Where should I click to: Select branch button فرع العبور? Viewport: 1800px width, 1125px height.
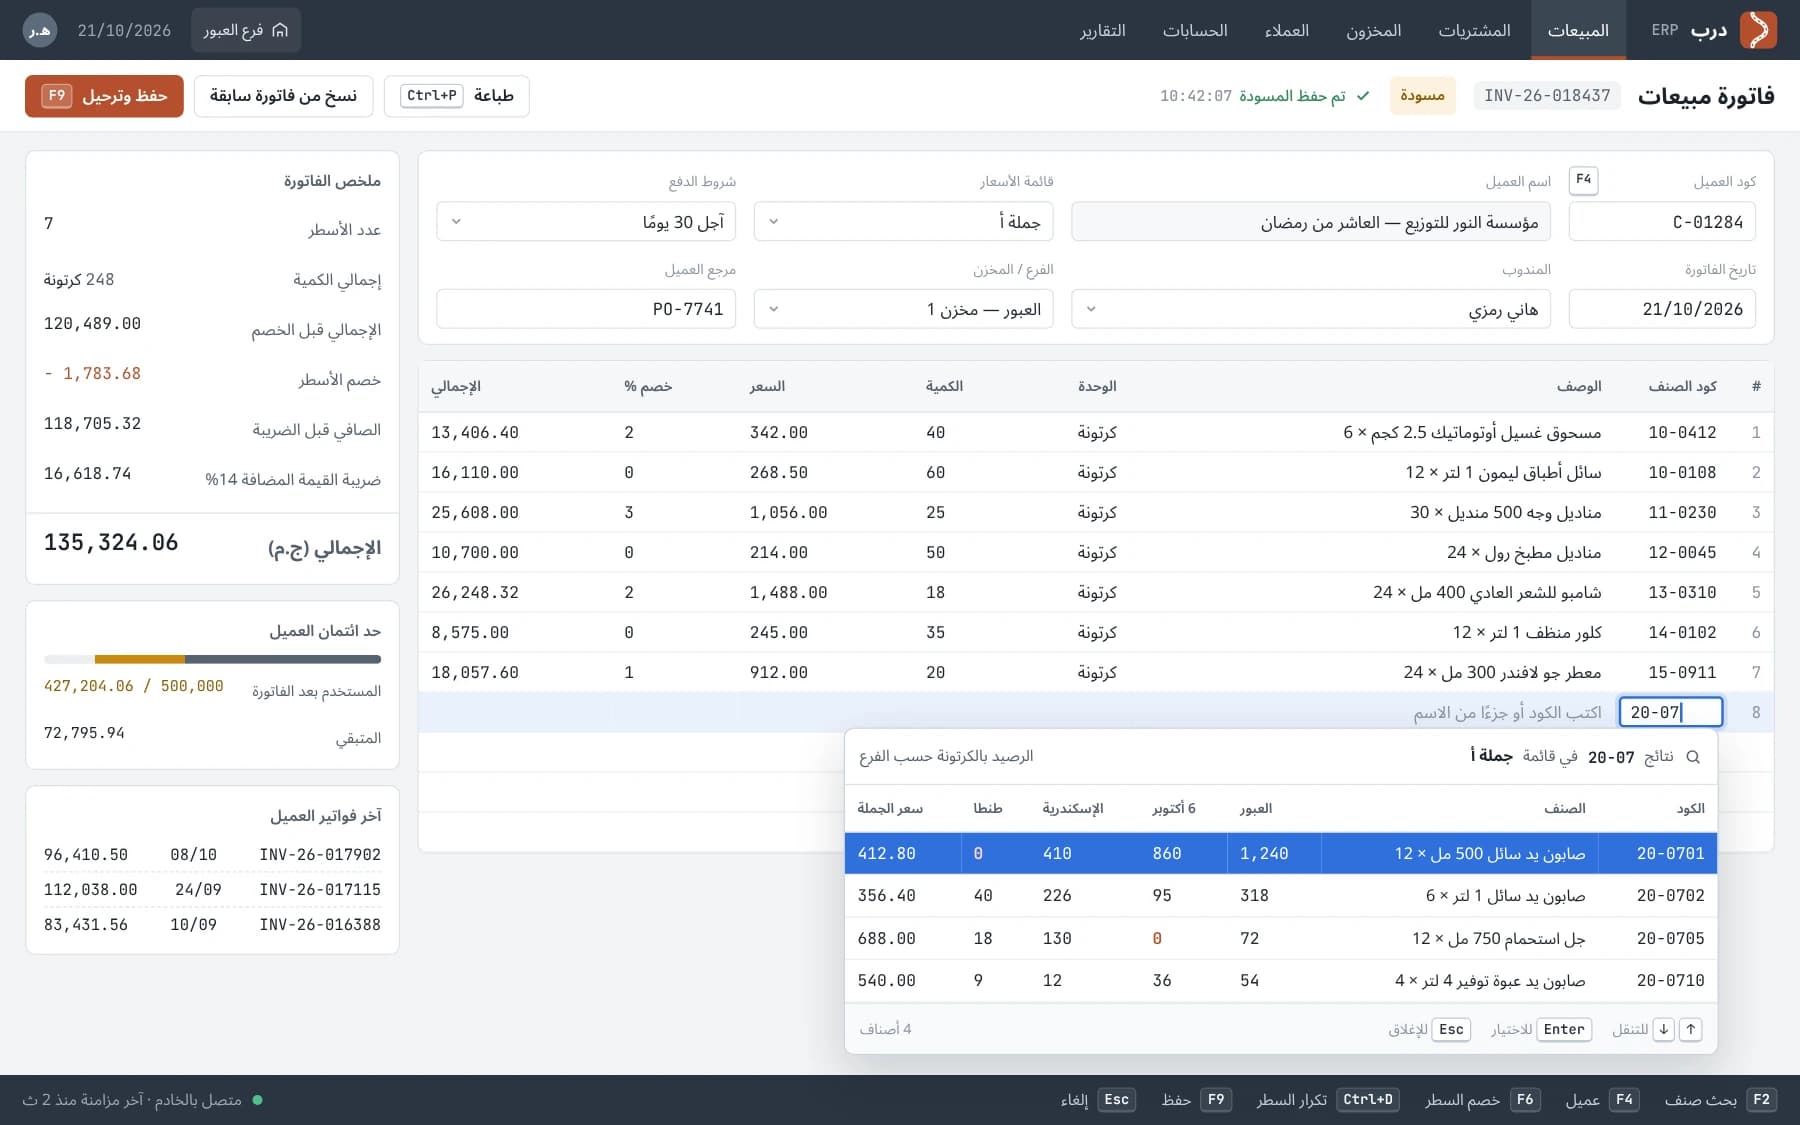(x=245, y=30)
